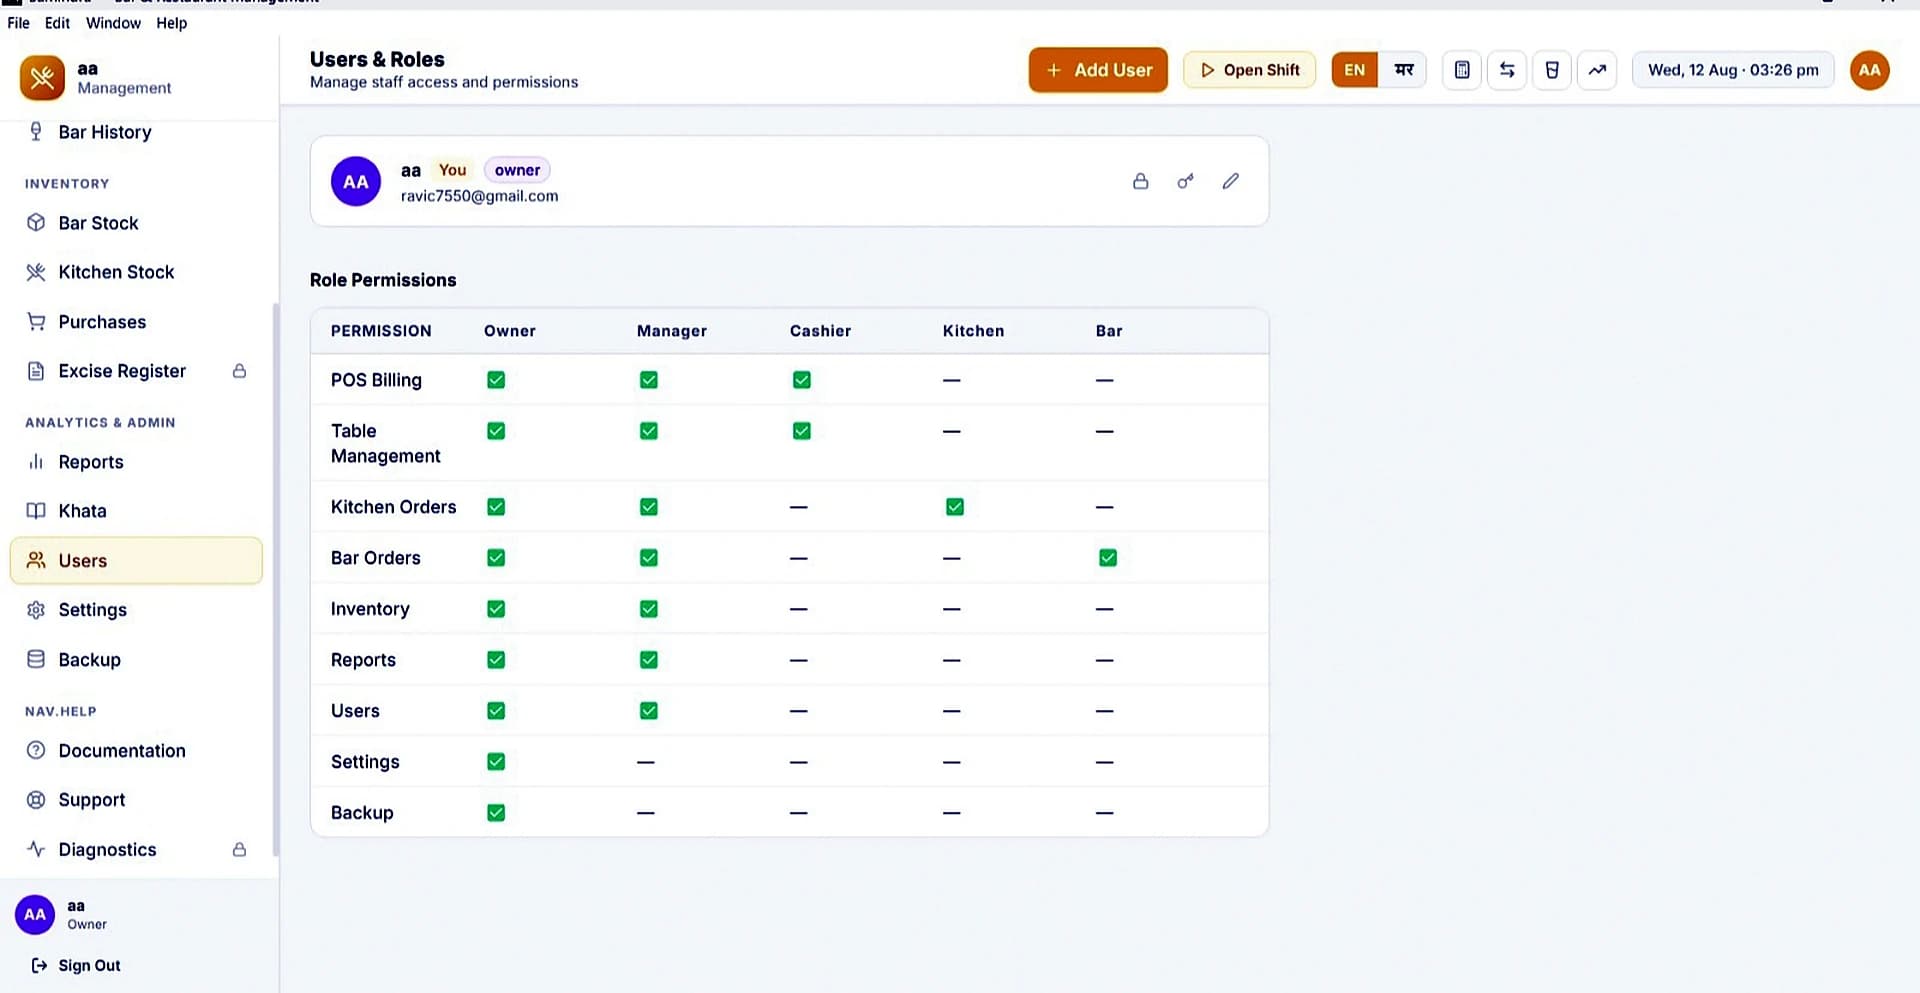Open the calculator icon in top toolbar
The width and height of the screenshot is (1920, 993).
click(x=1462, y=70)
